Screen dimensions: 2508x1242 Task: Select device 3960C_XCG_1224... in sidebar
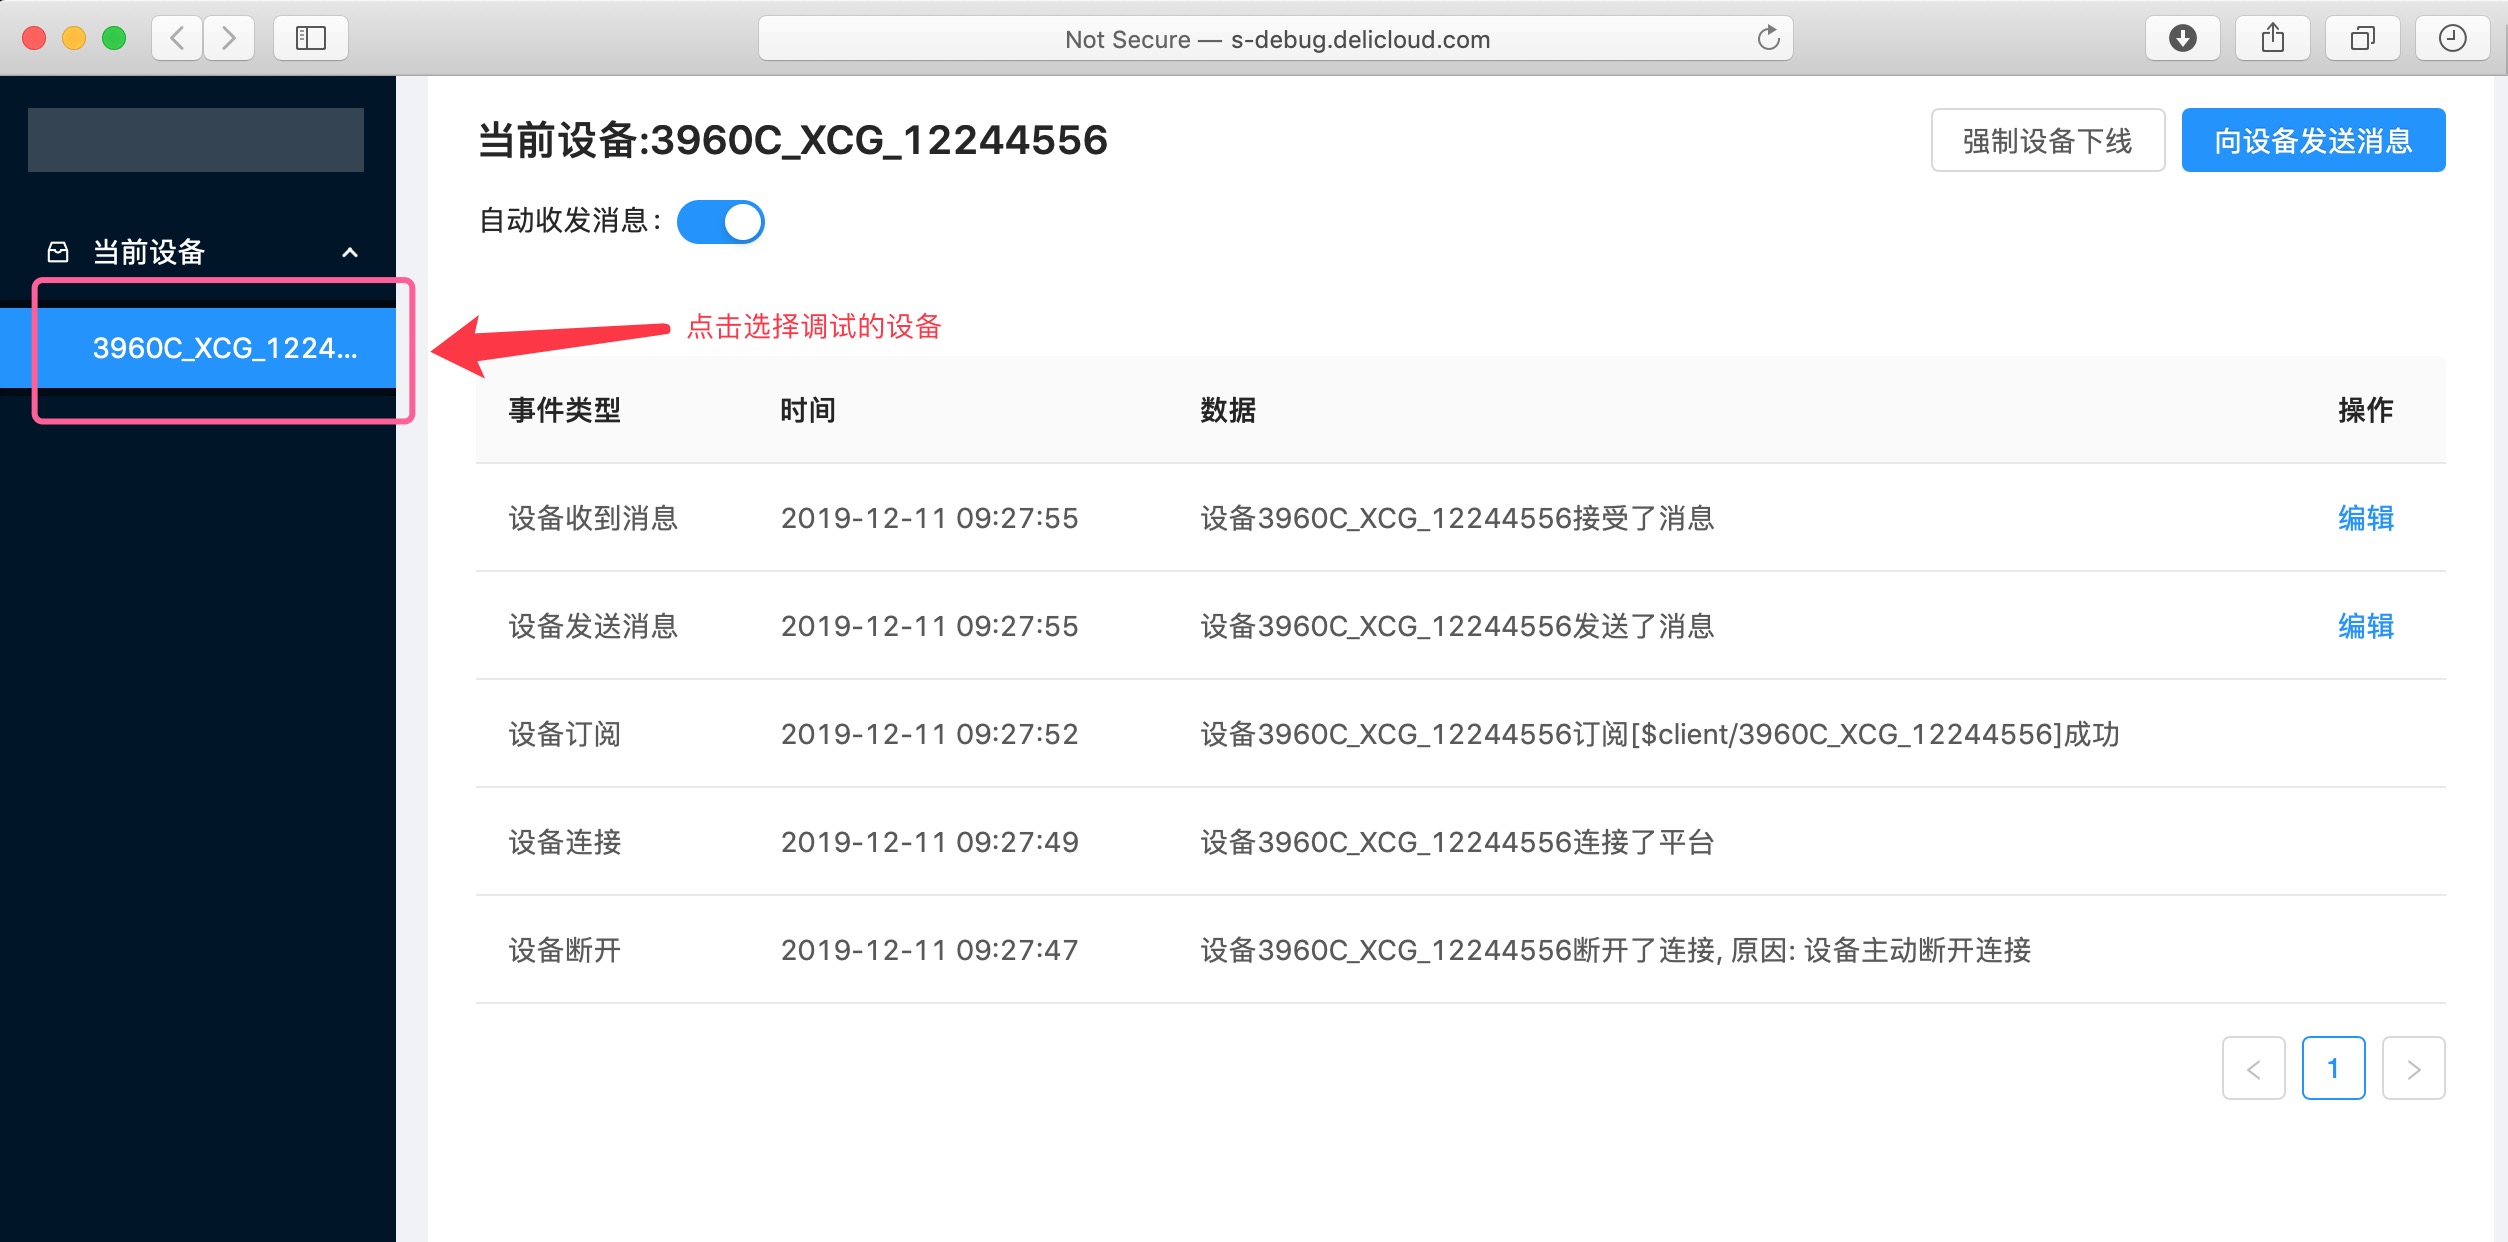[224, 348]
